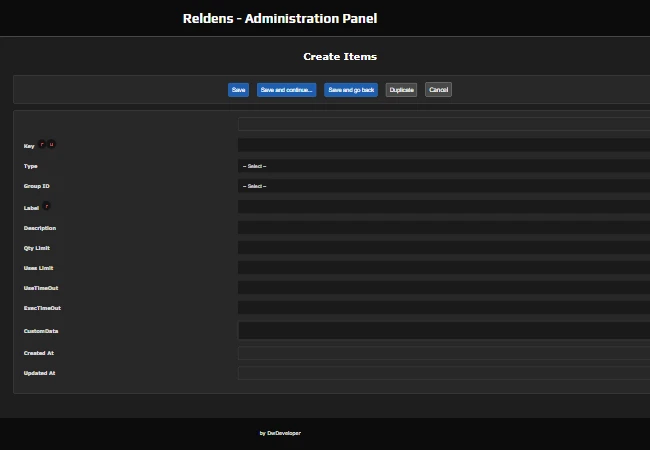Viewport: 650px width, 450px height.
Task: Click the Duplicate button
Action: click(x=401, y=90)
